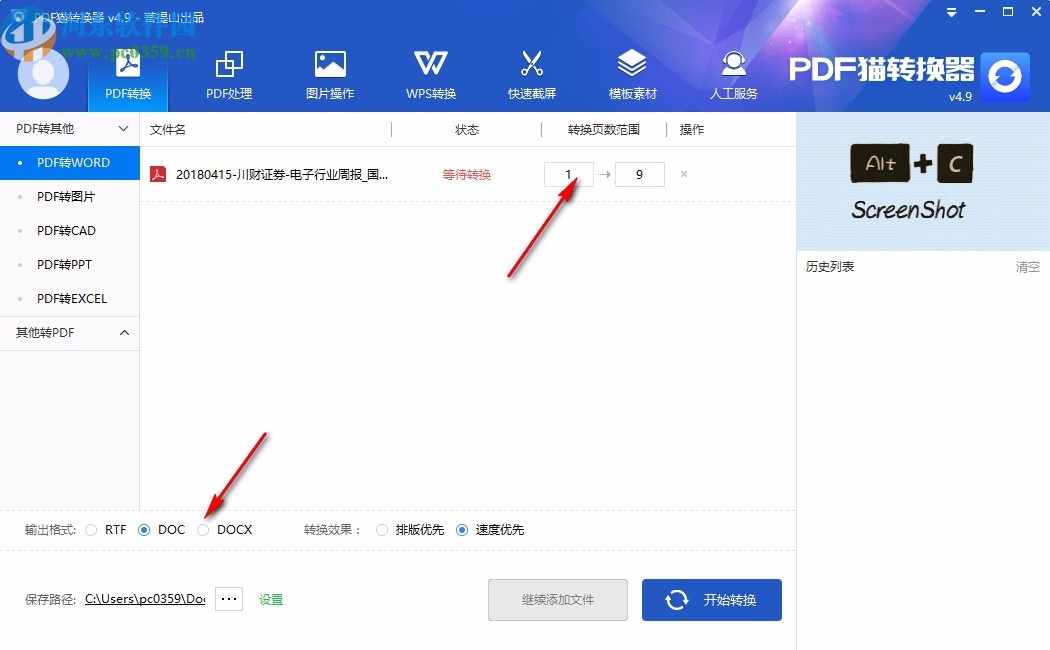Open the save path browse dialog
The height and width of the screenshot is (650, 1050).
pos(228,598)
